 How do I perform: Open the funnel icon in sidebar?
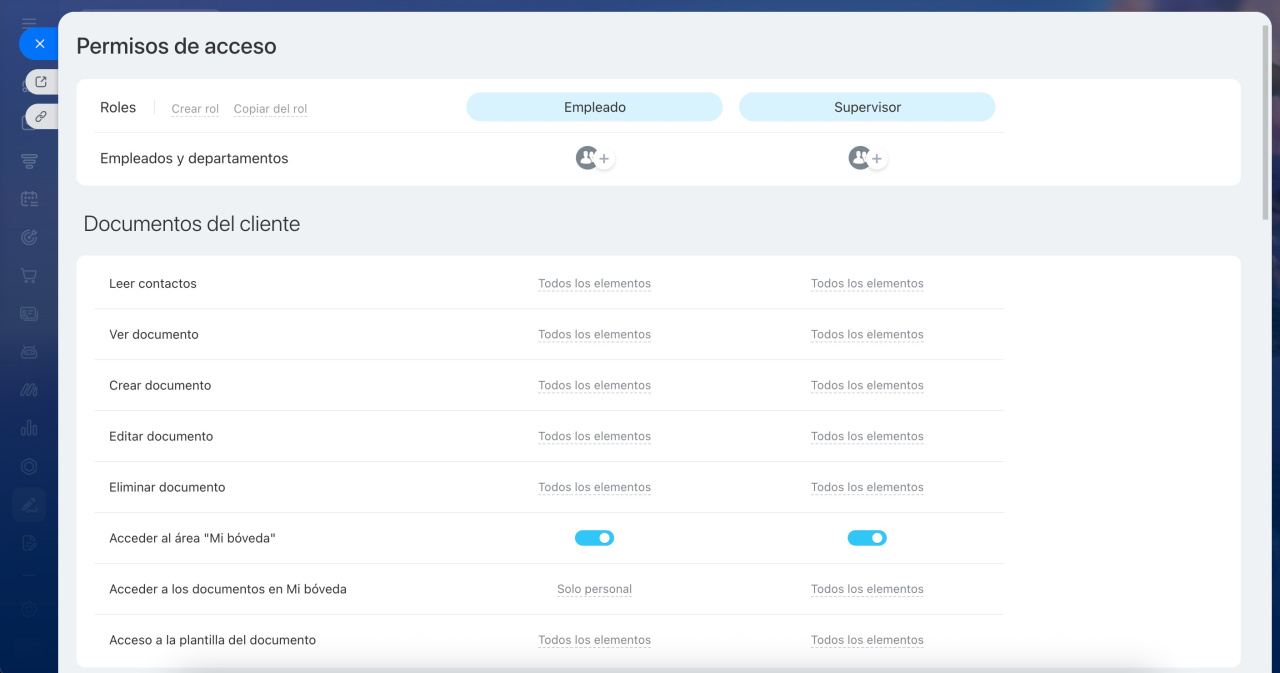(x=29, y=161)
